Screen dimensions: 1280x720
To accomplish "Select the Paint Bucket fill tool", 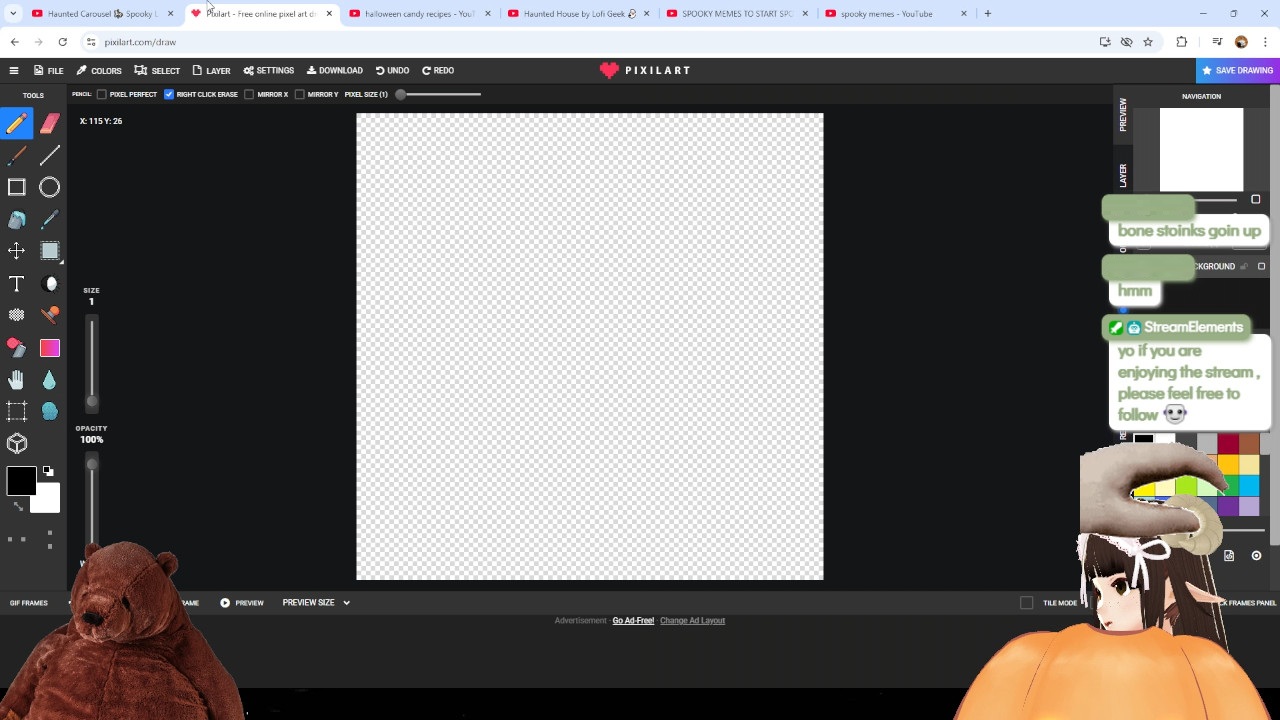I will (x=17, y=219).
